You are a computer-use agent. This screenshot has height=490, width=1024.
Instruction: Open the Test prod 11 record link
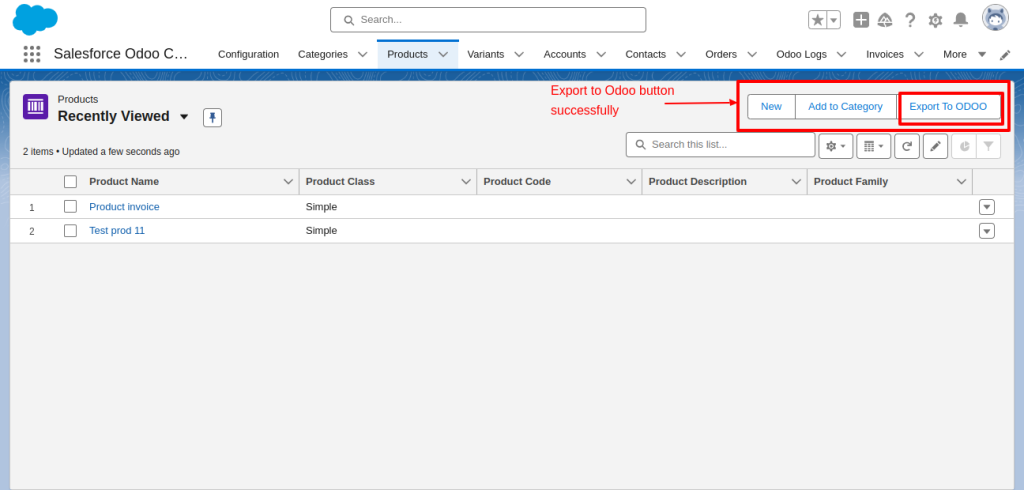coord(117,231)
